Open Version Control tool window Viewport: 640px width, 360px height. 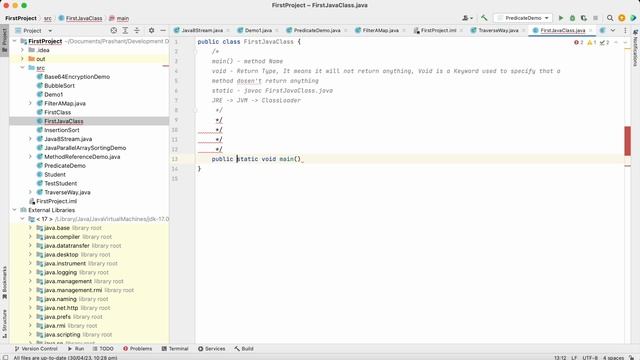click(x=36, y=349)
